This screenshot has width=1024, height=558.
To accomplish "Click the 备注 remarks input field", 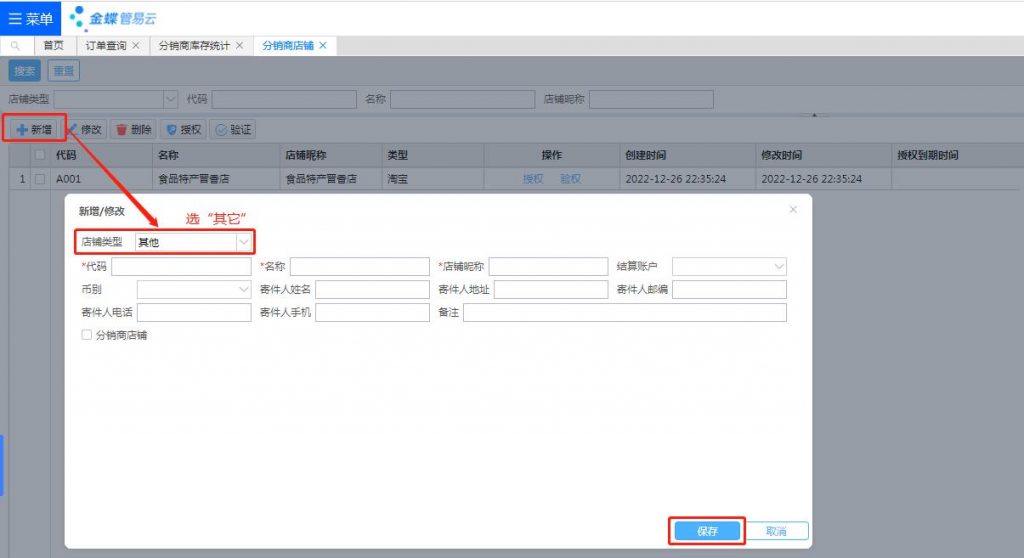I will click(x=624, y=313).
